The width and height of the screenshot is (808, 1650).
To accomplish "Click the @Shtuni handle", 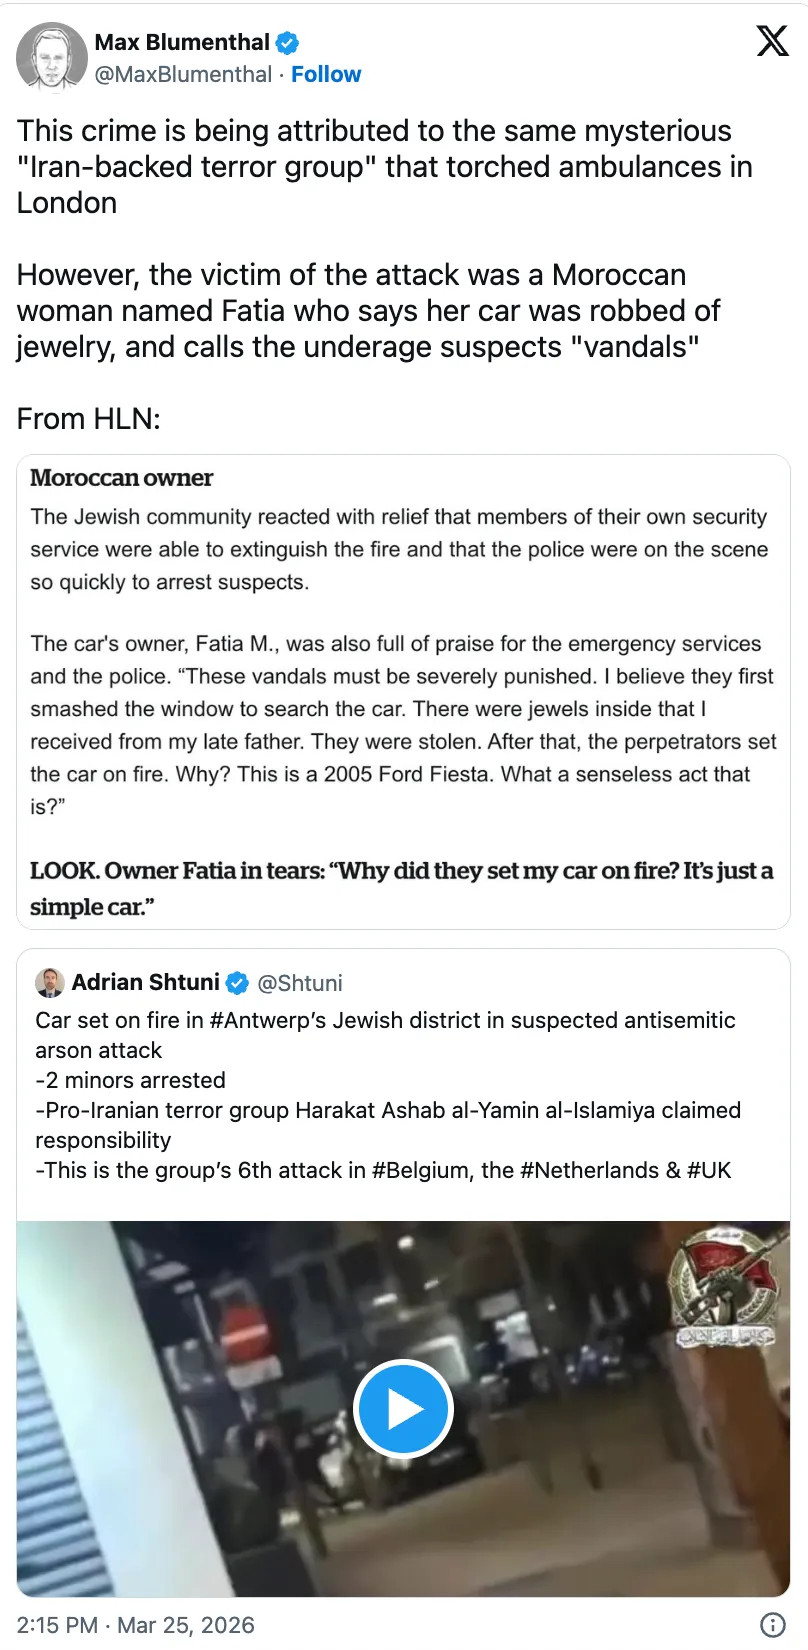I will pos(300,984).
